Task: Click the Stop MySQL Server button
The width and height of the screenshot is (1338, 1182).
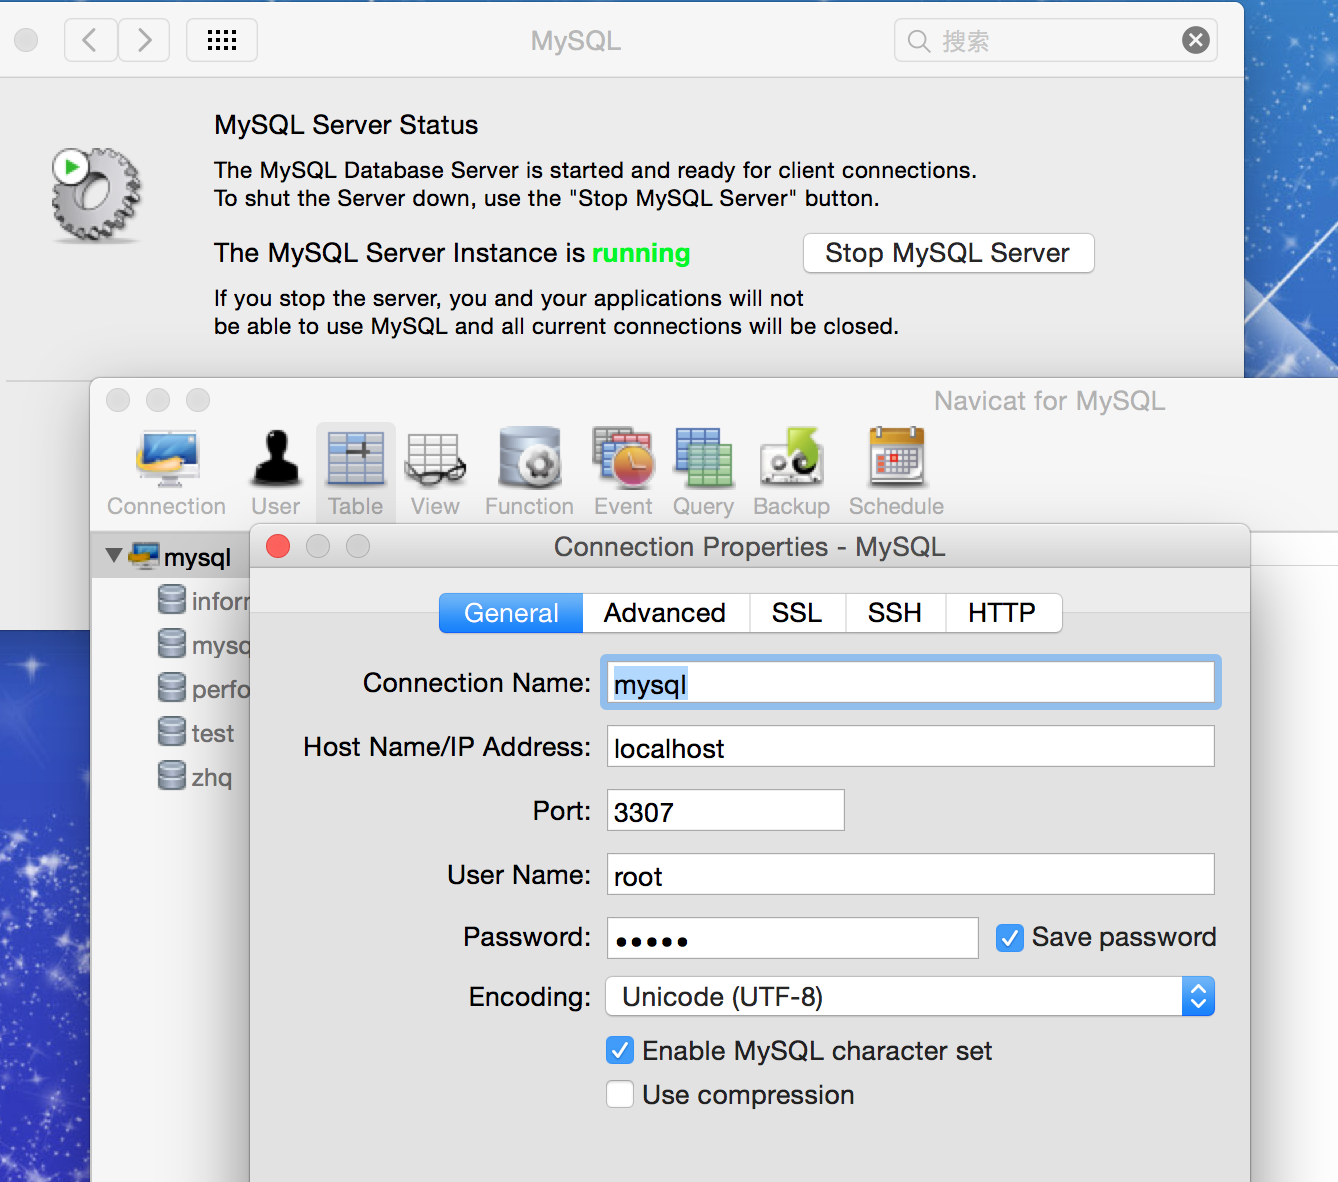Action: [x=948, y=253]
